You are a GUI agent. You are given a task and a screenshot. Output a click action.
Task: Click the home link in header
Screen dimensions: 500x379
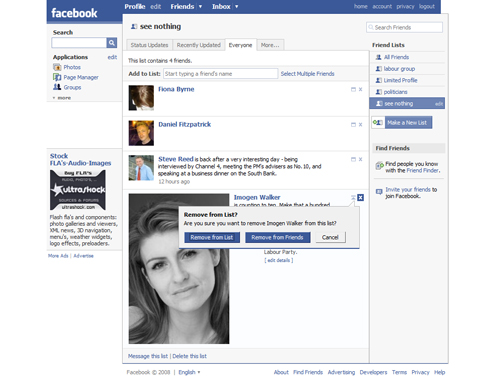(x=361, y=6)
